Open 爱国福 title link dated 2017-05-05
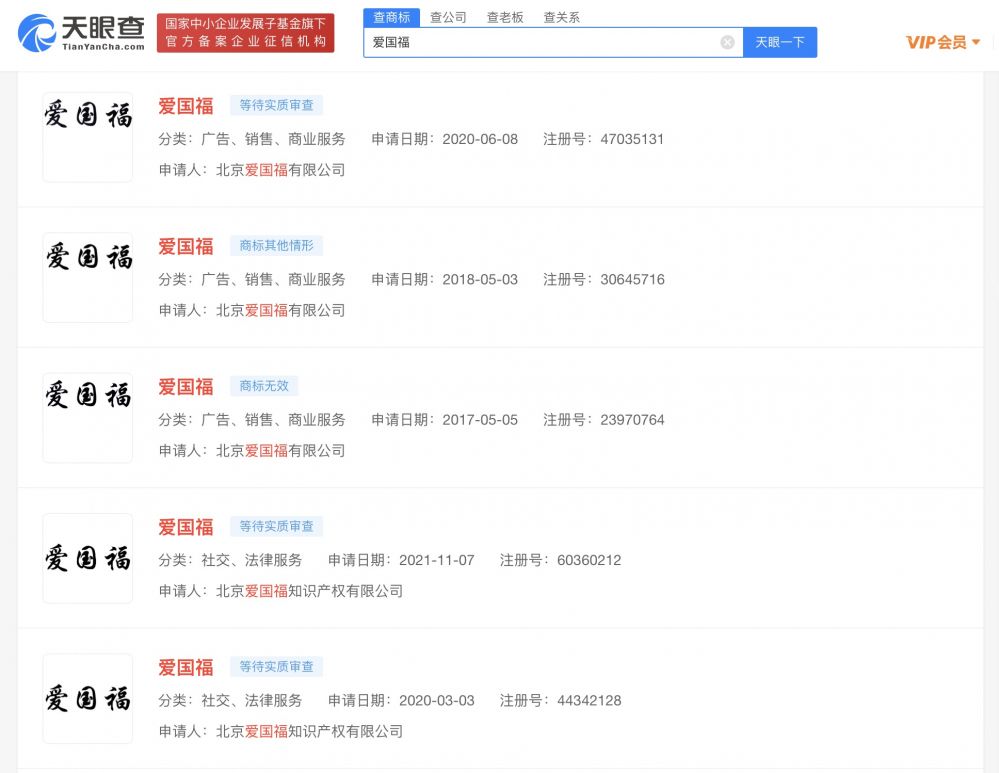The image size is (999, 773). click(185, 386)
